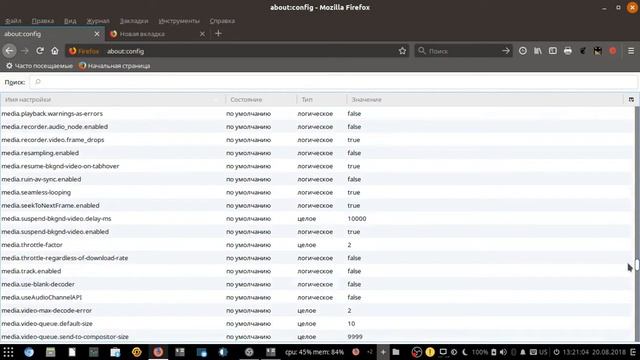Click the column picker icon in table header
The height and width of the screenshot is (360, 640).
[x=631, y=100]
